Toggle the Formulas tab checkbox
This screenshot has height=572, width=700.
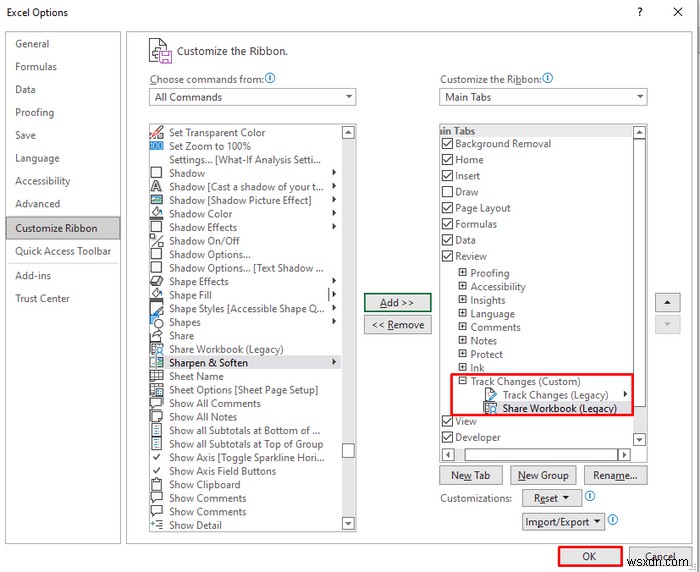click(447, 224)
